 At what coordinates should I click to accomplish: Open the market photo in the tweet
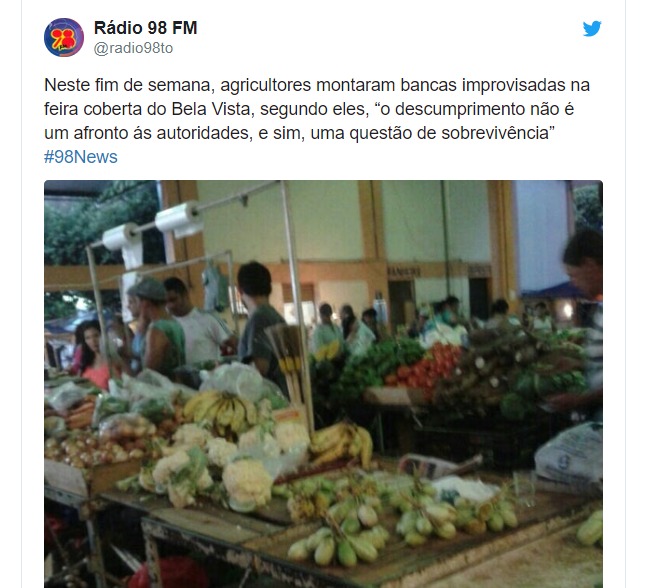click(x=323, y=384)
